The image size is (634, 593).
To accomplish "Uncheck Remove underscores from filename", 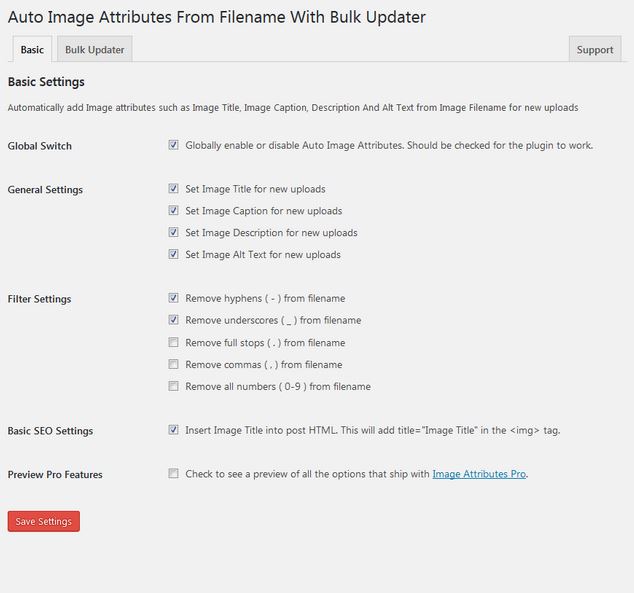I will 173,320.
